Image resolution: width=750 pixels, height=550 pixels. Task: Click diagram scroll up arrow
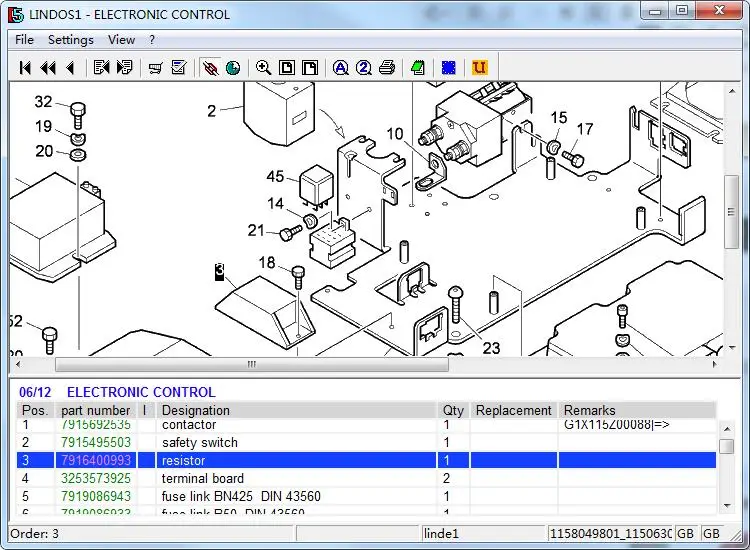[x=732, y=91]
